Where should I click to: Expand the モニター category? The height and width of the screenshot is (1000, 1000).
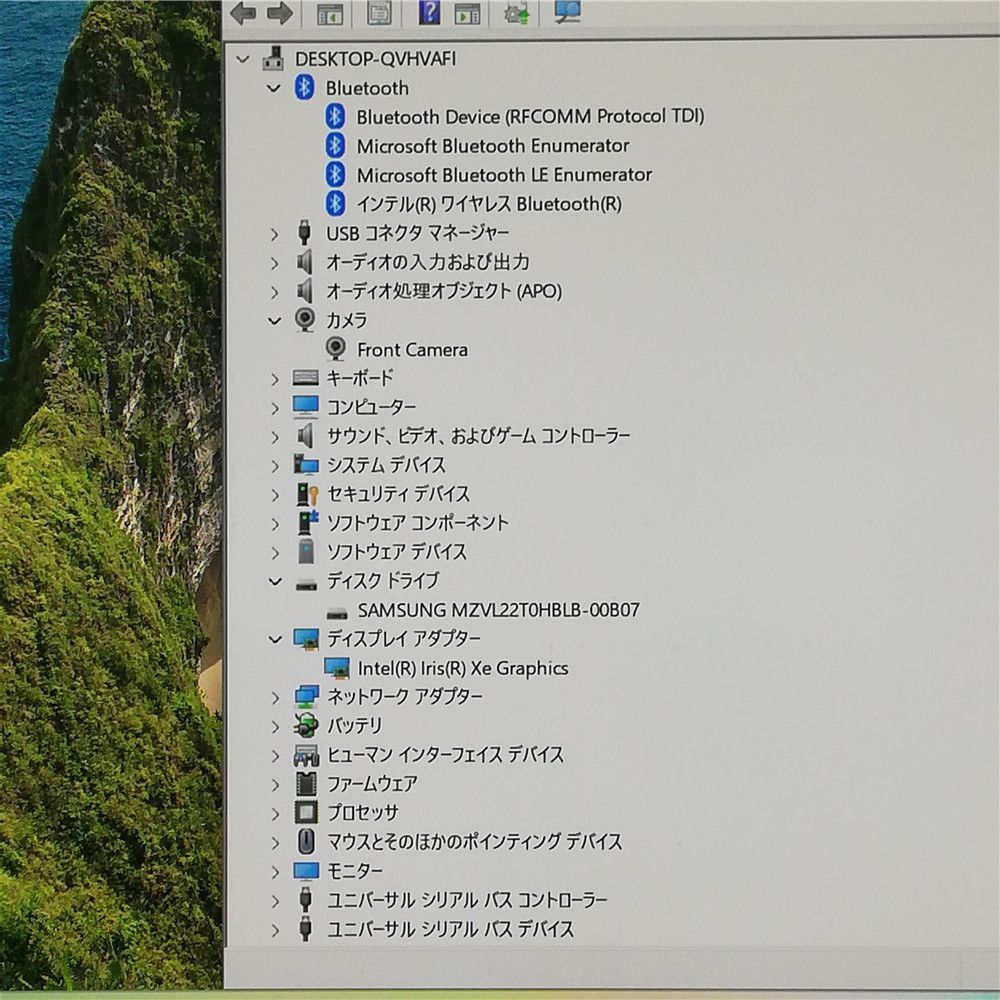275,872
